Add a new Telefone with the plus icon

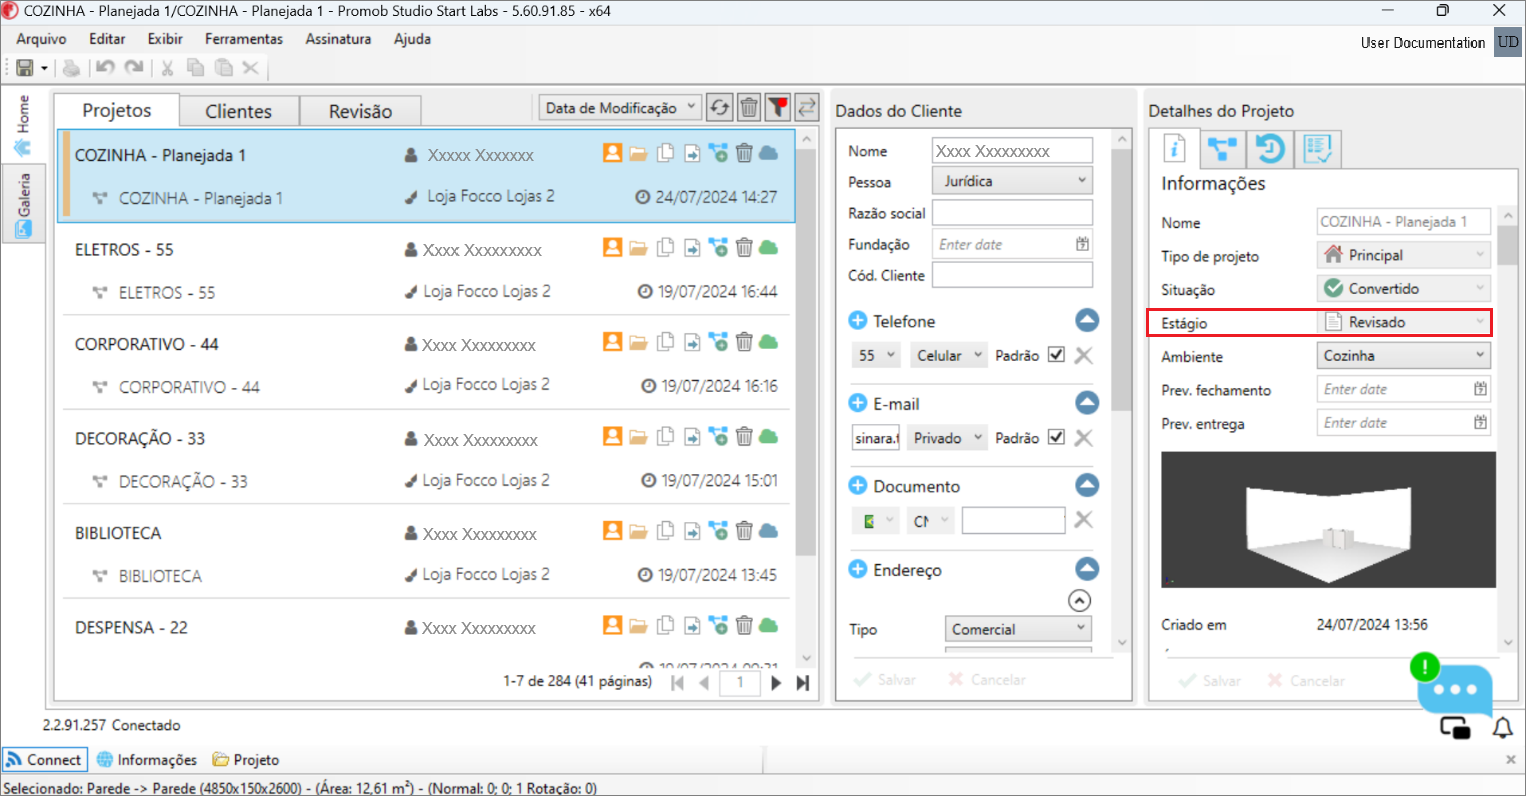[857, 321]
